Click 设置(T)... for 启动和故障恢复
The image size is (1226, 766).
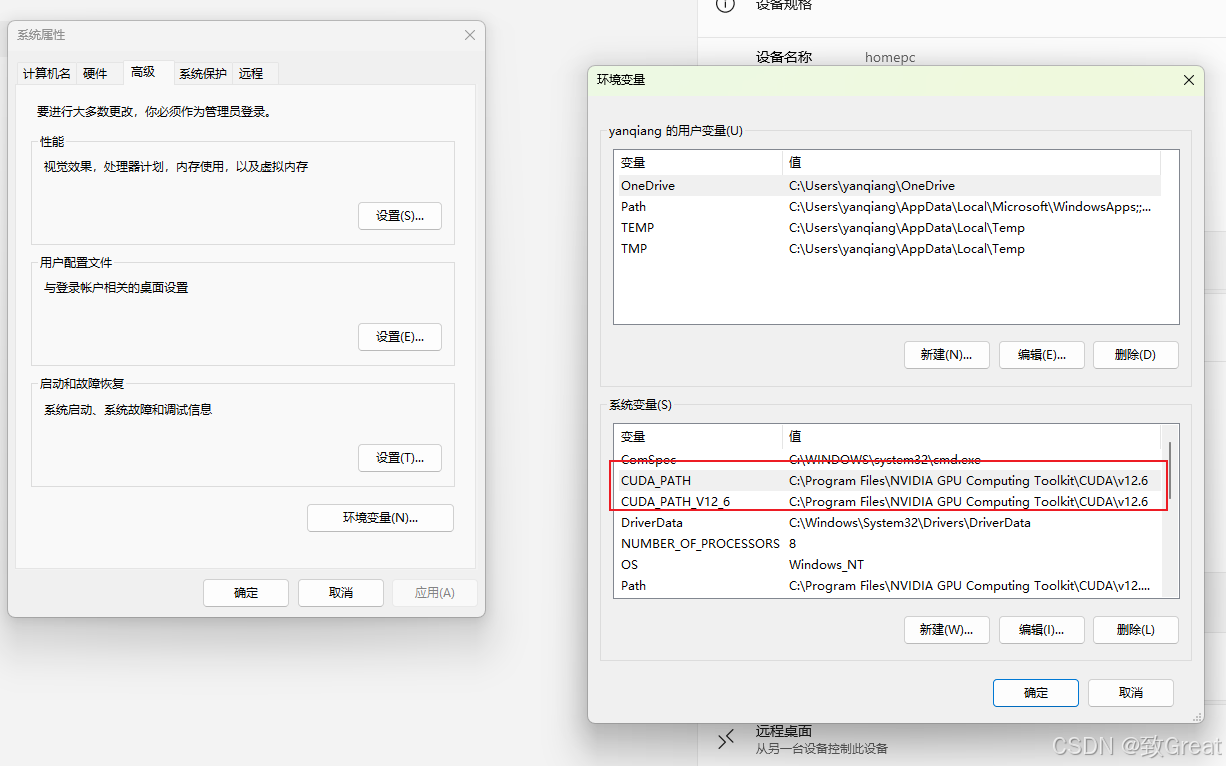point(400,458)
